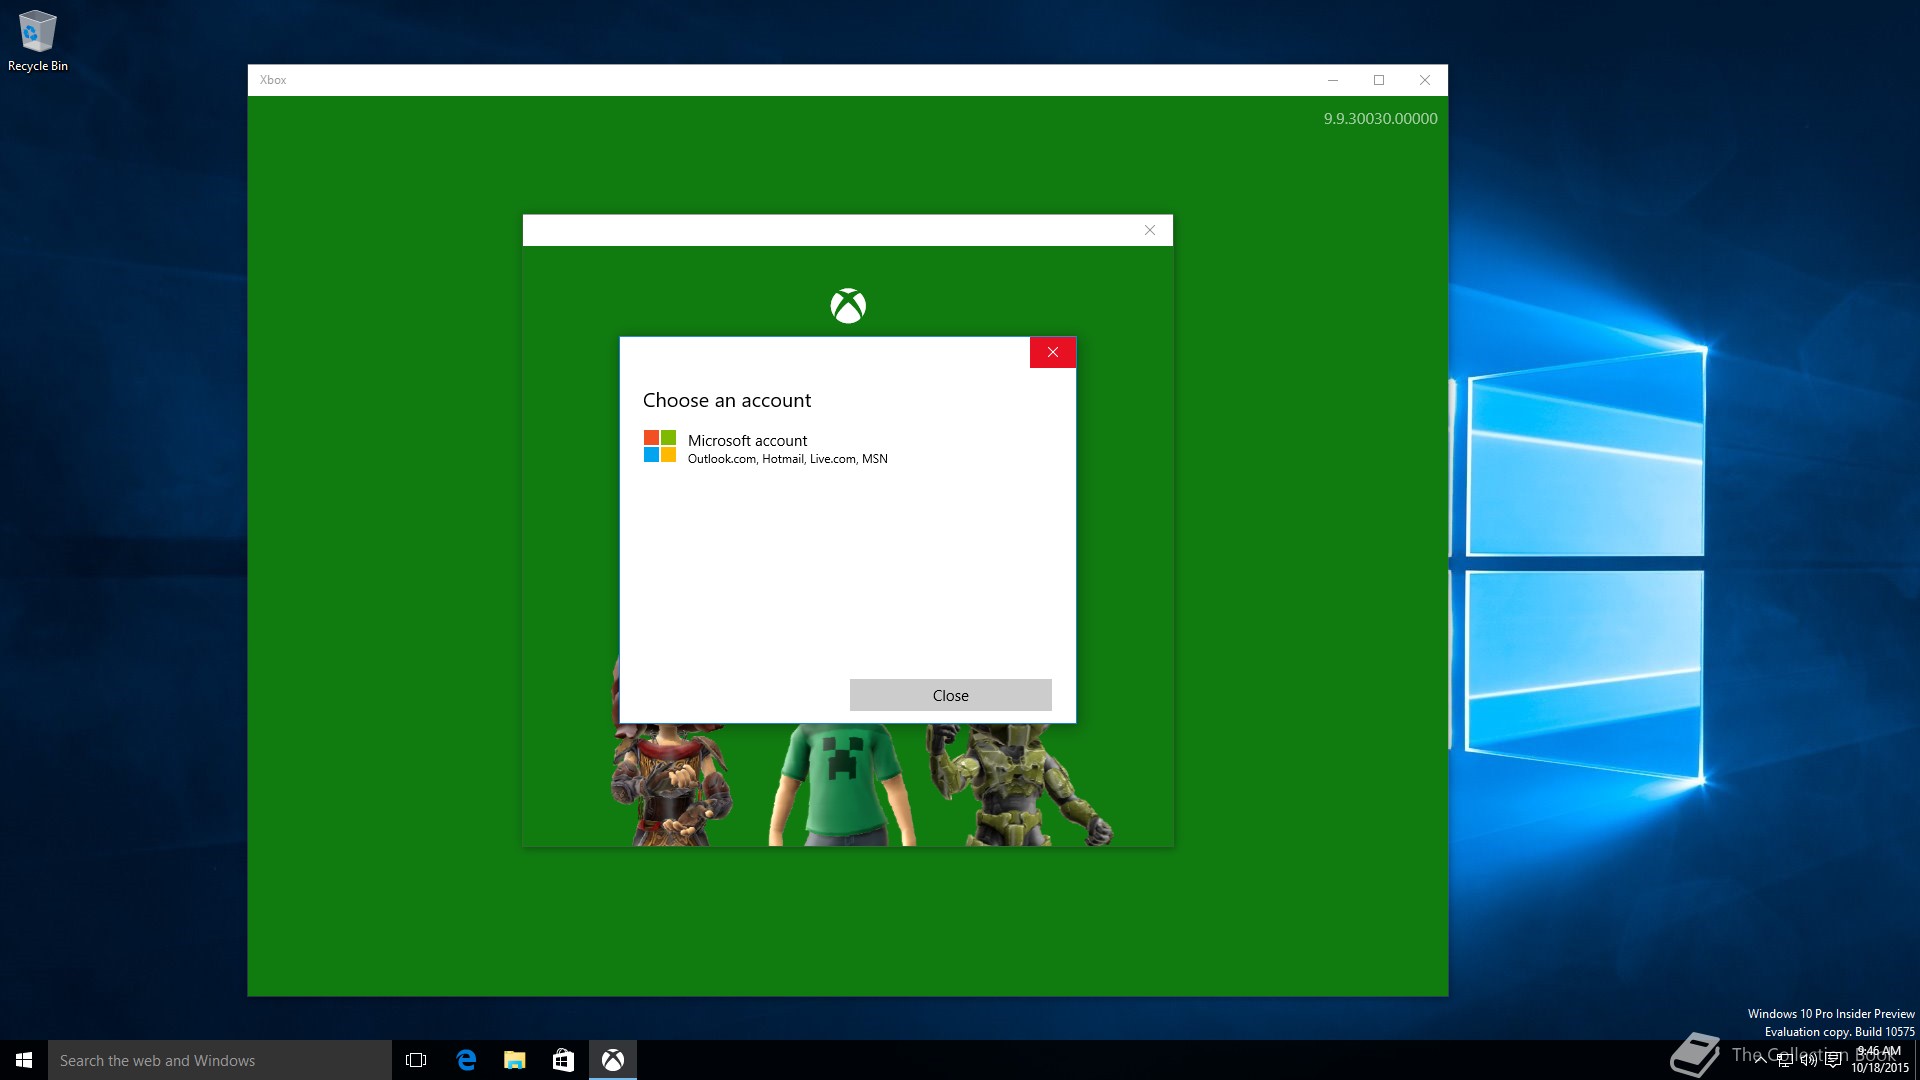Viewport: 1920px width, 1080px height.
Task: Click the Microsoft four-color logo icon
Action: 660,446
